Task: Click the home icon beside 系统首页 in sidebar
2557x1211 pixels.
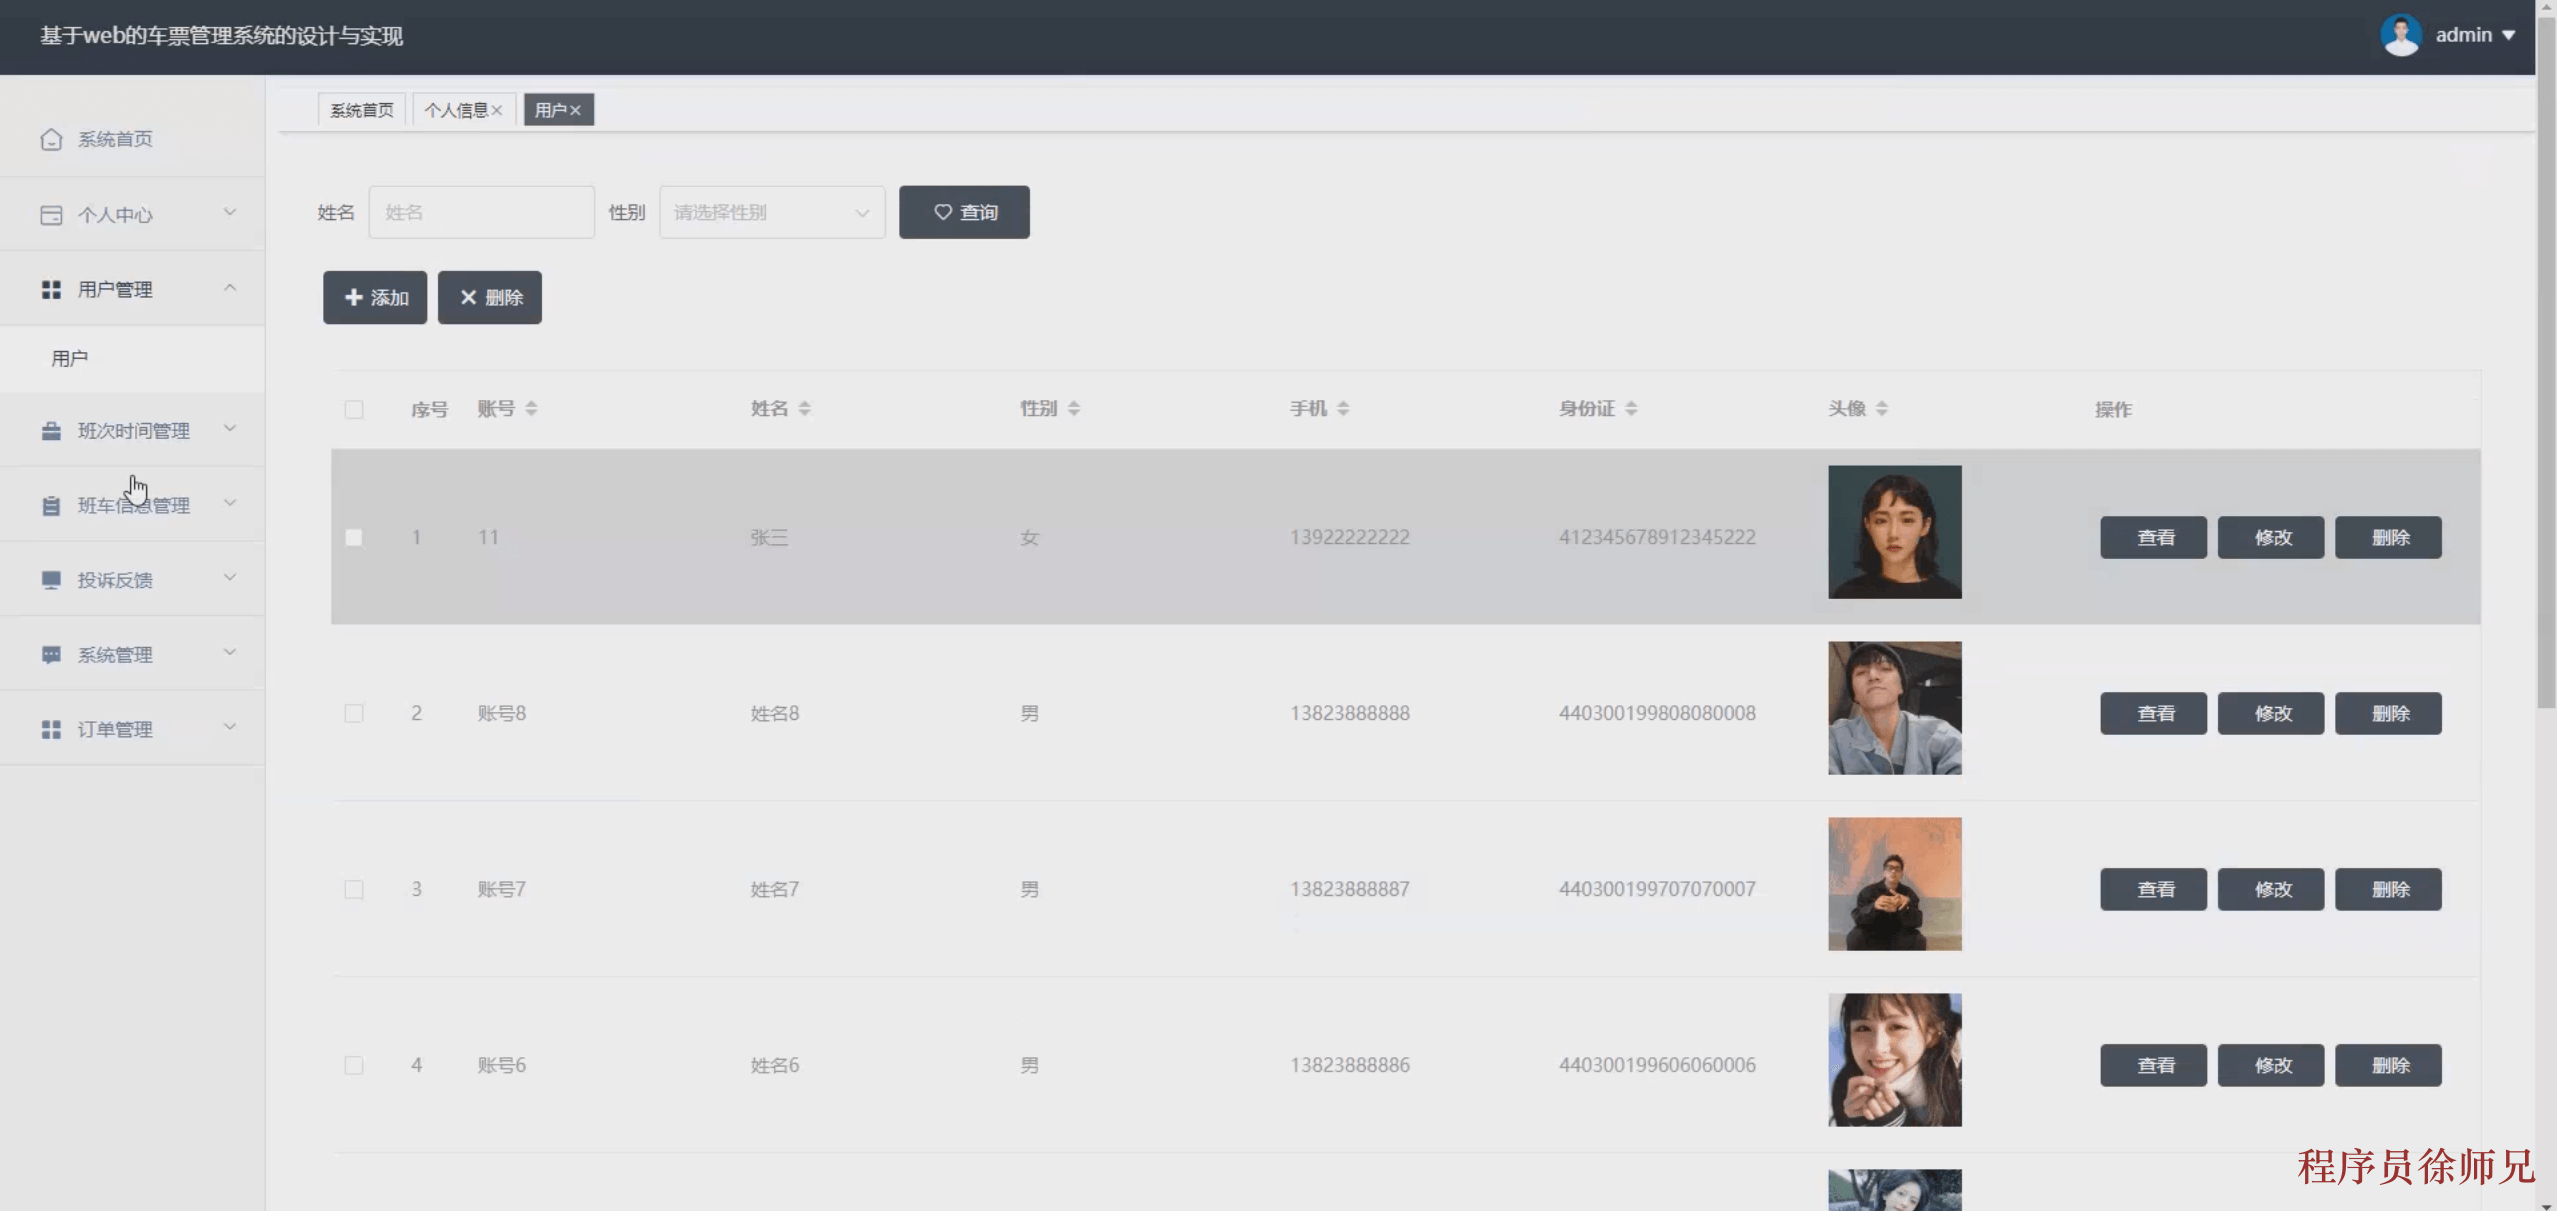Action: [x=51, y=139]
